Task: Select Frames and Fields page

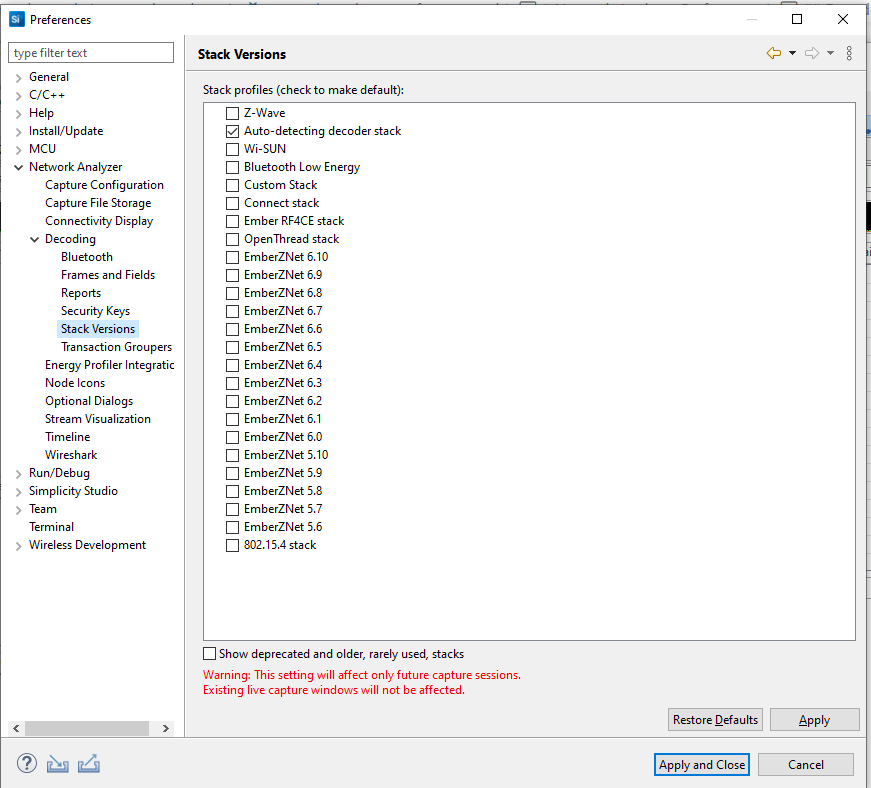Action: 108,275
